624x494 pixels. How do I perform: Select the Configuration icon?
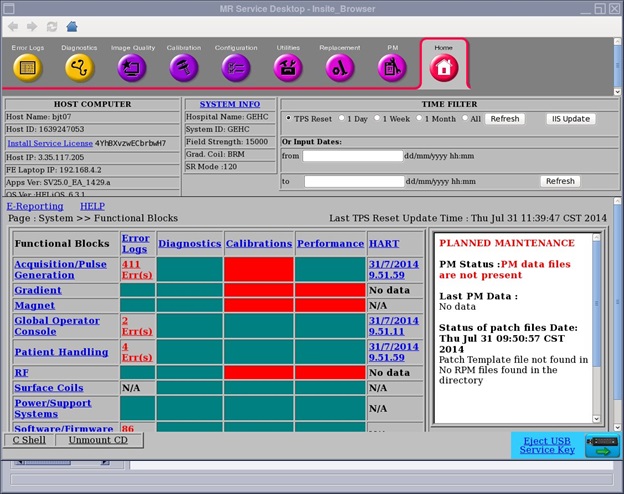tap(236, 67)
